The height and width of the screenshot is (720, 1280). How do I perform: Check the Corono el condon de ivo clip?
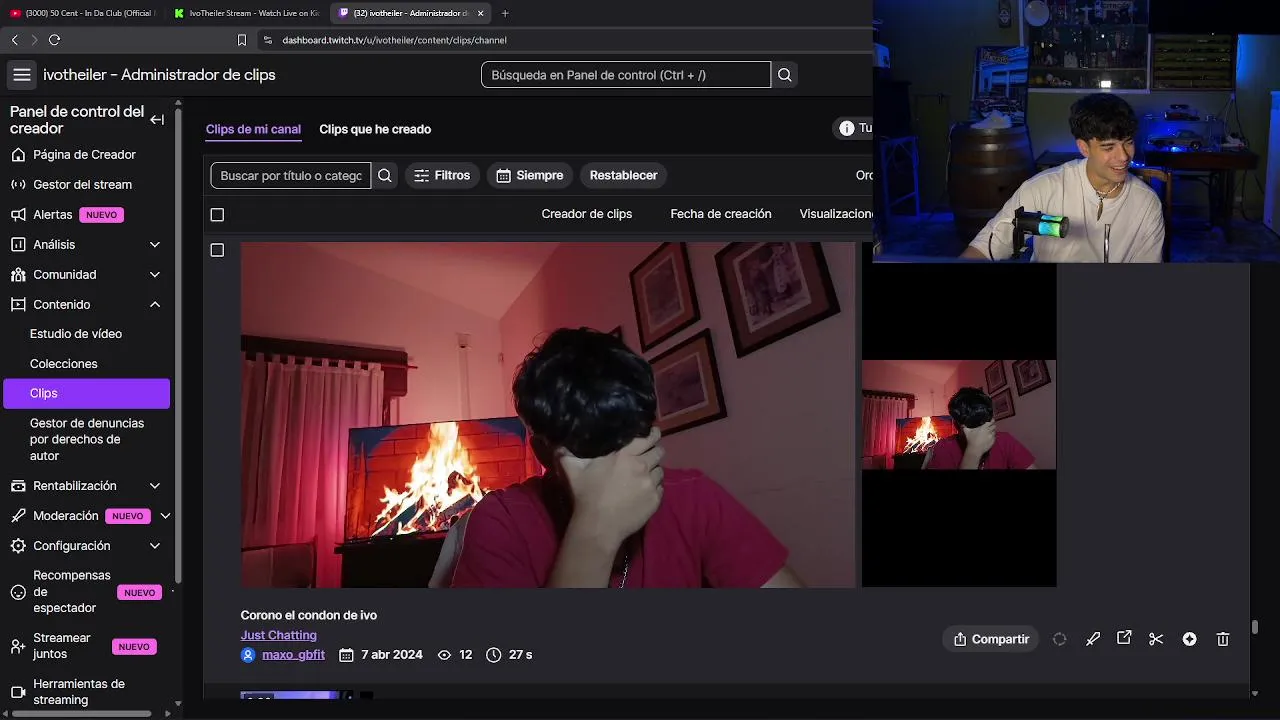pyautogui.click(x=217, y=250)
